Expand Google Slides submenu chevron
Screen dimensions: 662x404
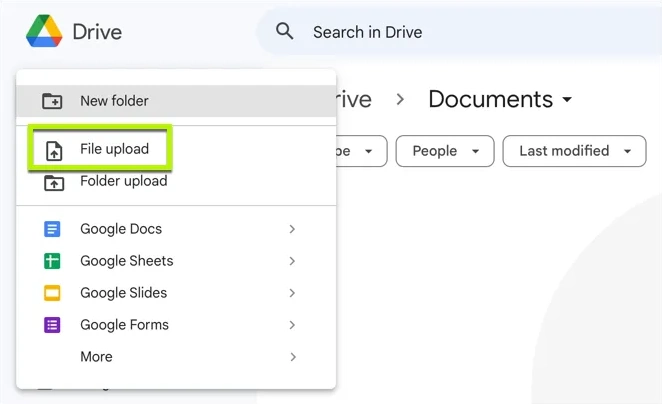tap(292, 293)
